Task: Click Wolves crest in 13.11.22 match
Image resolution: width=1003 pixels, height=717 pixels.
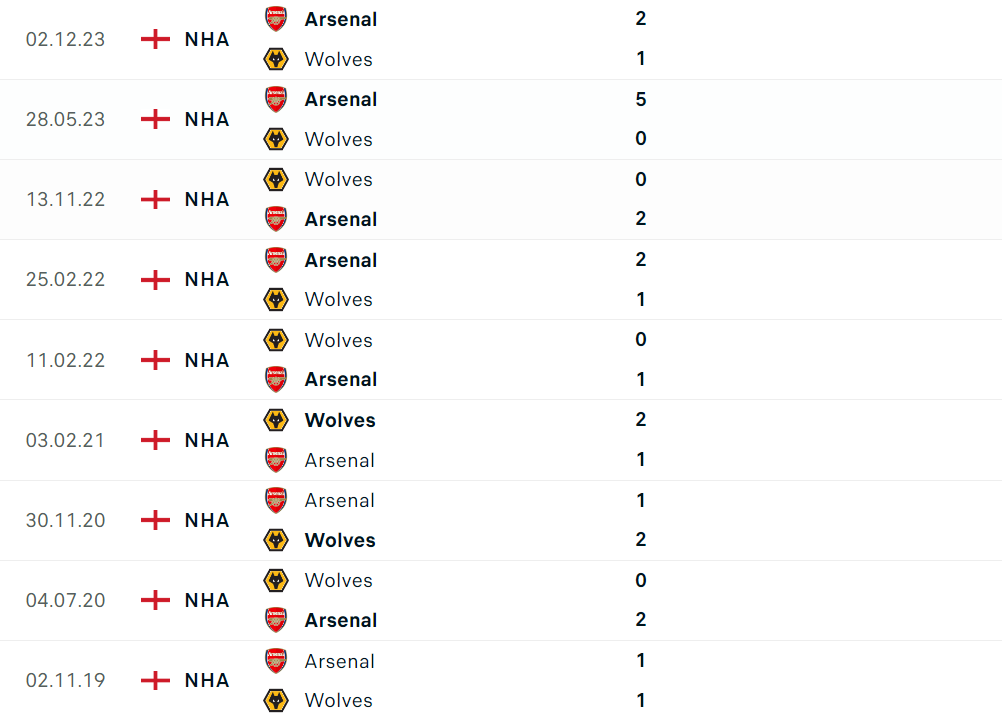Action: (276, 180)
